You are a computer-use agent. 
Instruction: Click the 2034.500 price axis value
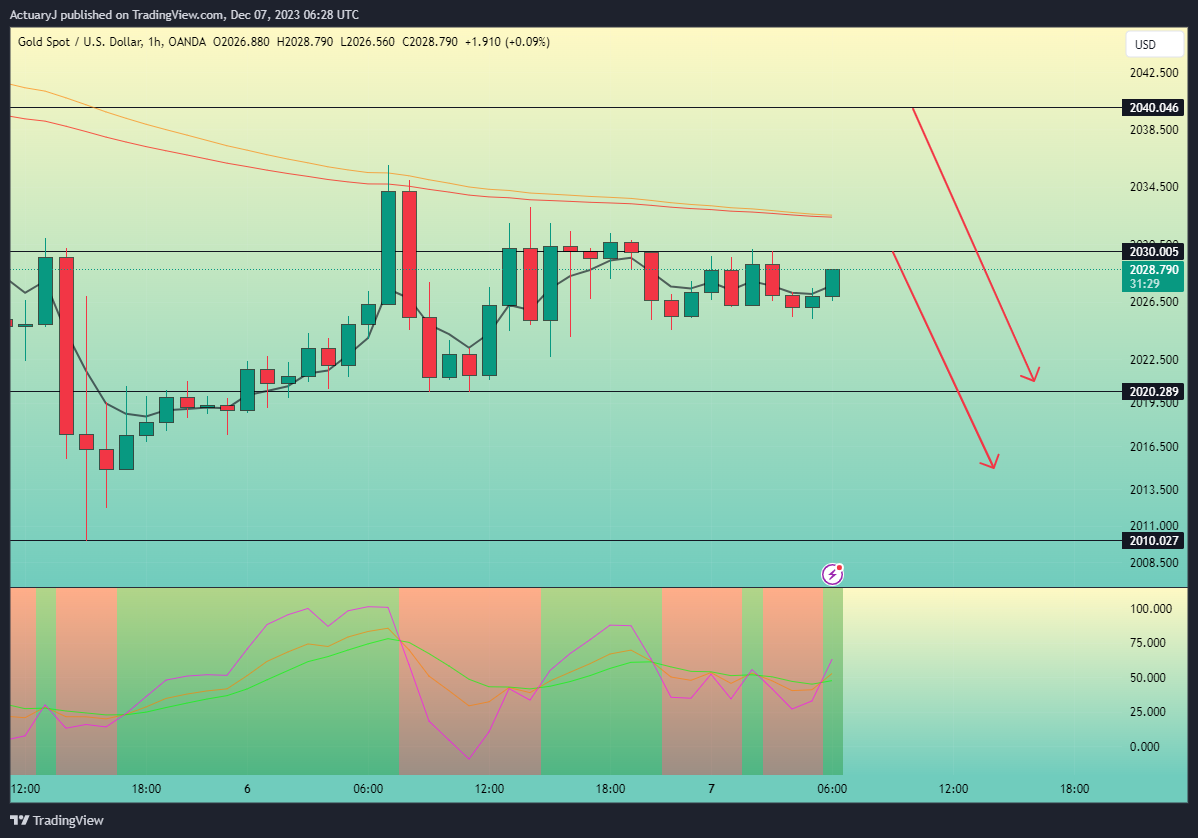coord(1154,187)
